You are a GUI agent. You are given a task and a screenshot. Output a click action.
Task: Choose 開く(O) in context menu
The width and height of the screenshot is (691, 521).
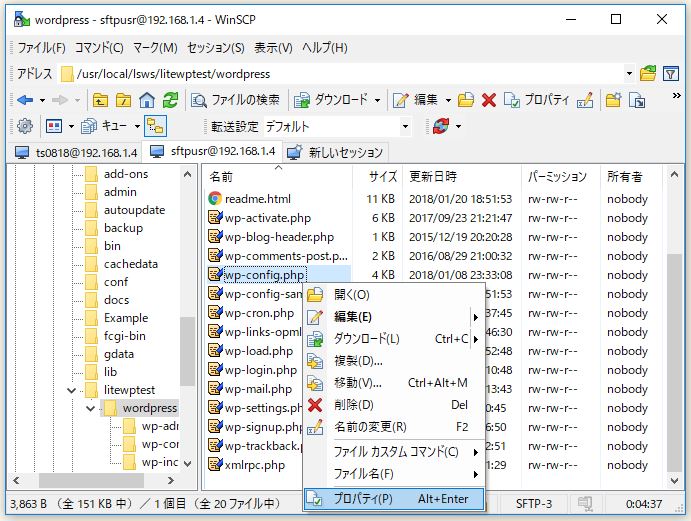coord(394,295)
